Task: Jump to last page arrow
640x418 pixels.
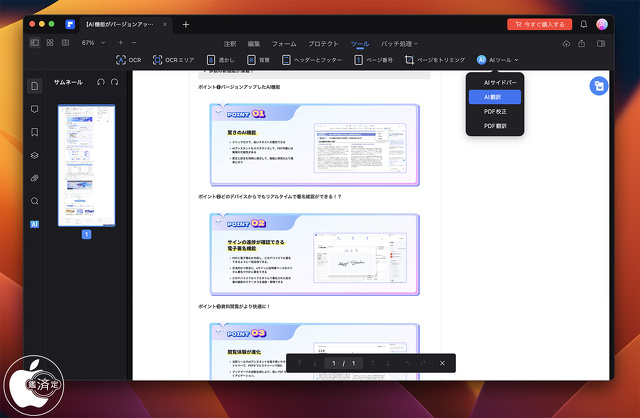Action: click(x=315, y=363)
